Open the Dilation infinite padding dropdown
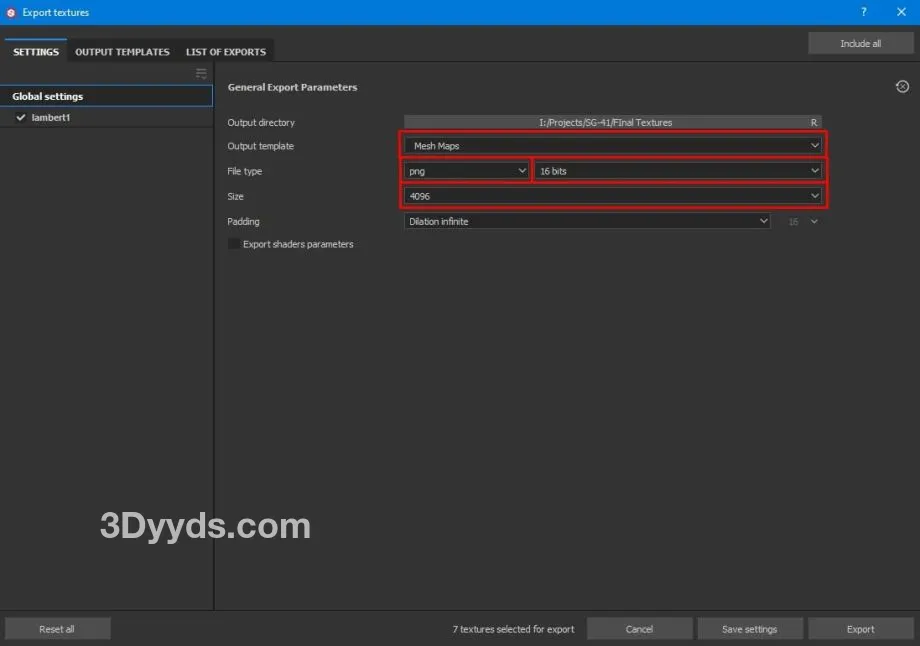 click(587, 221)
